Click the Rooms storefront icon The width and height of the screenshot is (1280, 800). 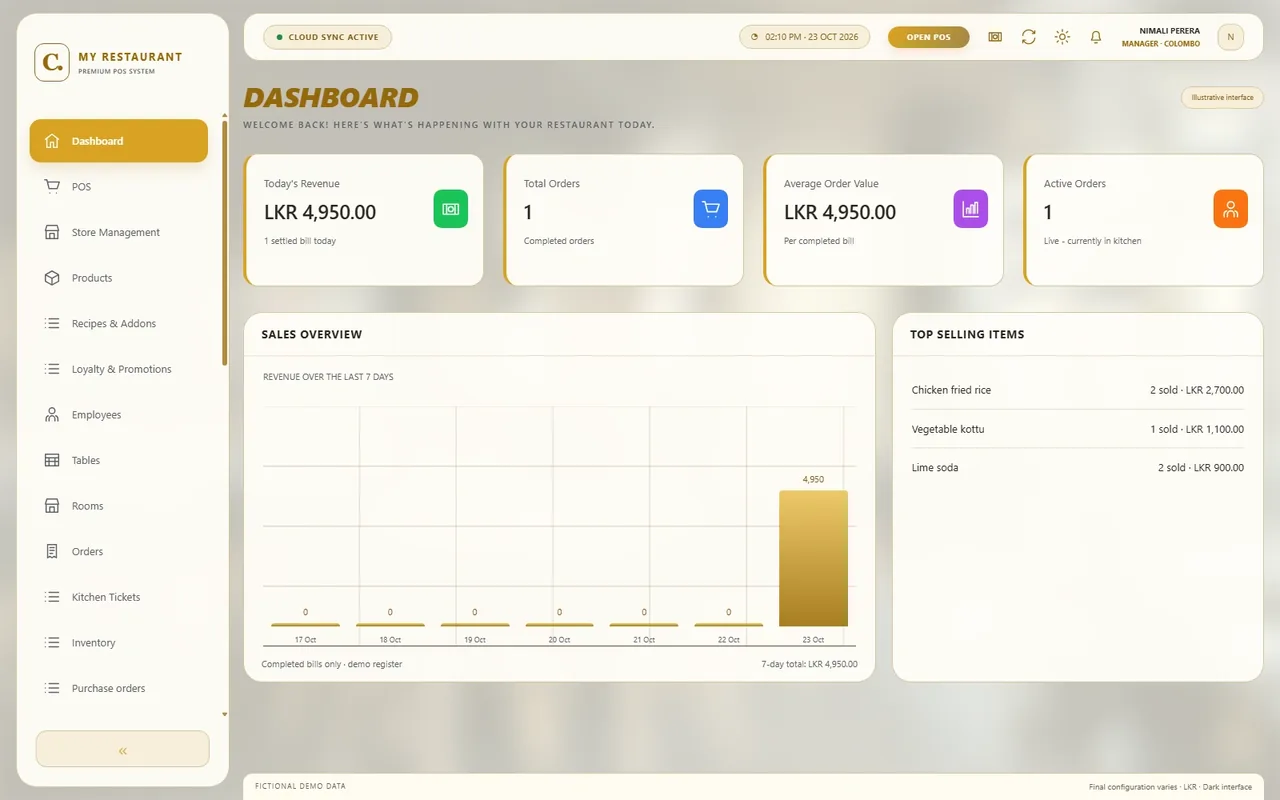52,506
